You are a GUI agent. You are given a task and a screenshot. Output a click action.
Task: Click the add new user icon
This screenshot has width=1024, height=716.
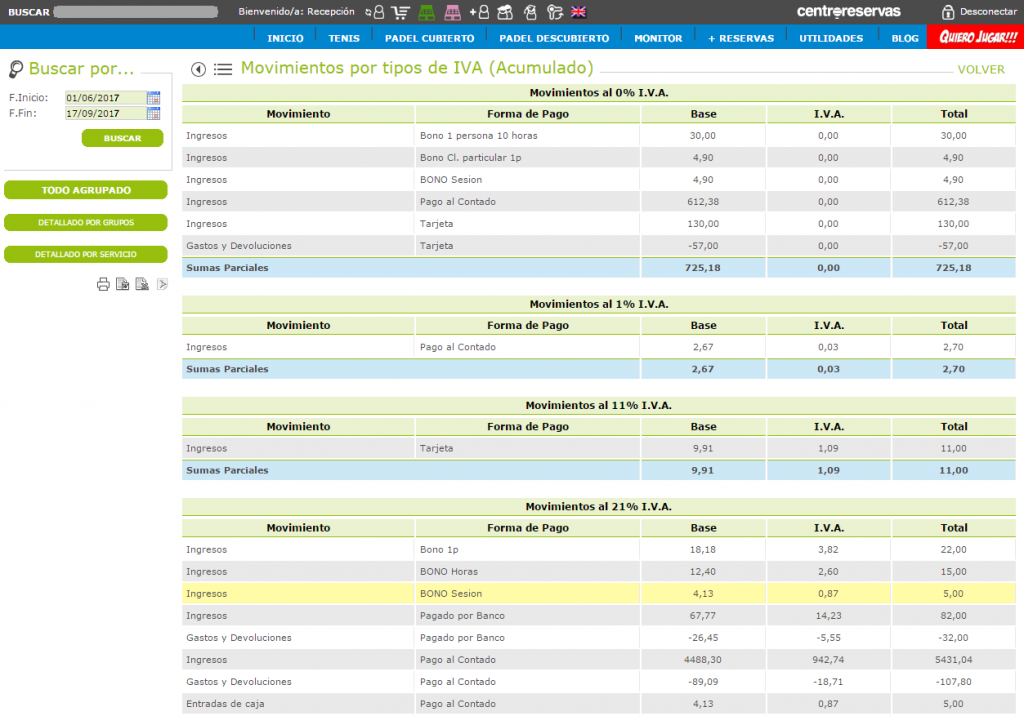[x=479, y=12]
